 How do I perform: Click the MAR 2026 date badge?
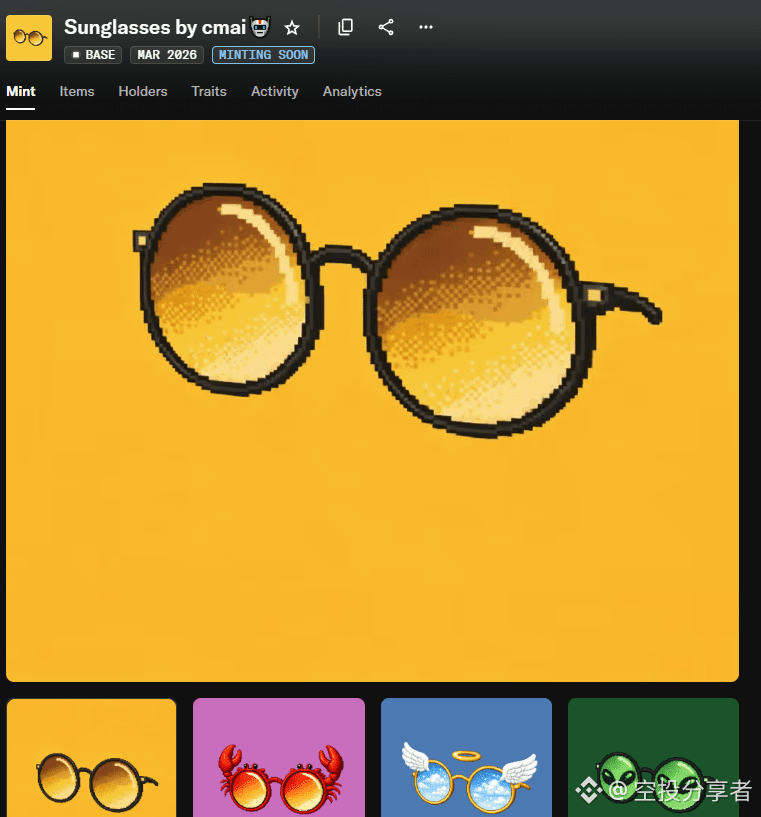(167, 55)
